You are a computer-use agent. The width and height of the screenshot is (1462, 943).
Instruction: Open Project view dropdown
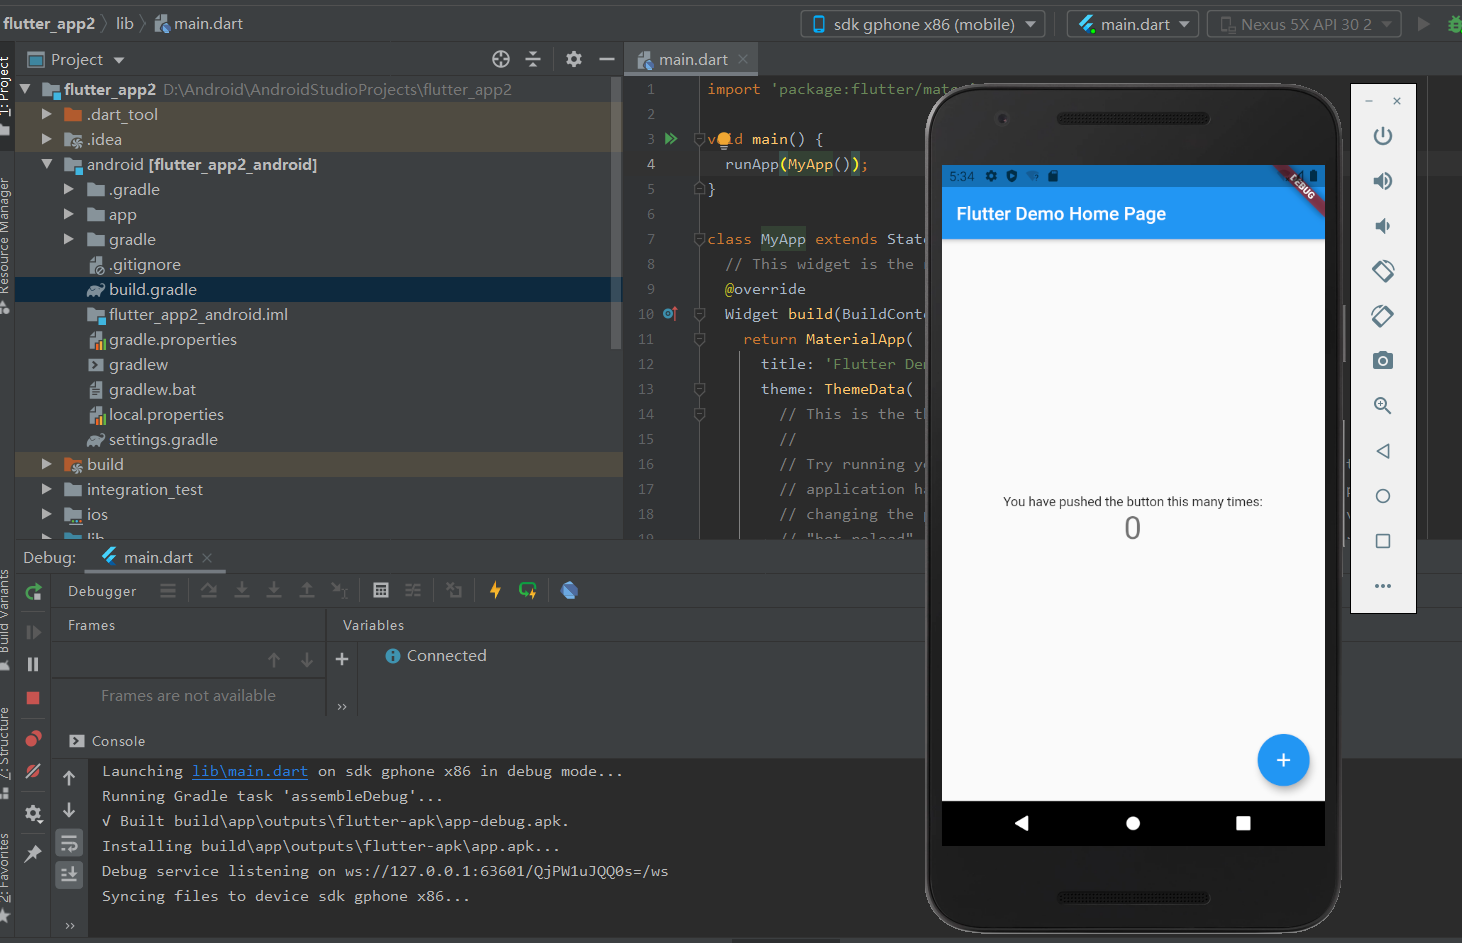click(x=76, y=60)
